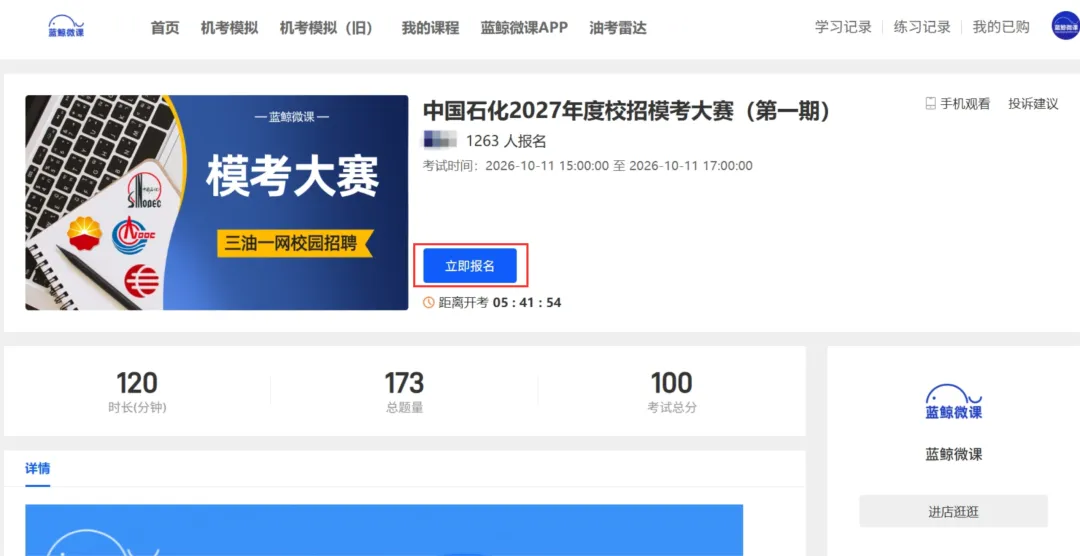Click the countdown 05 : 41 : 54

point(526,302)
